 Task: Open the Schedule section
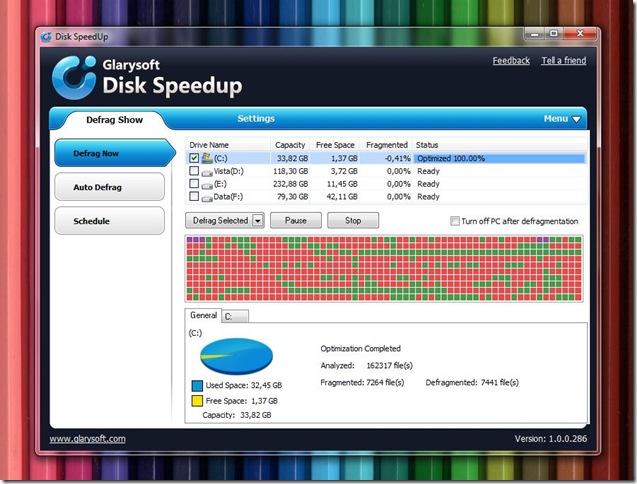click(110, 221)
